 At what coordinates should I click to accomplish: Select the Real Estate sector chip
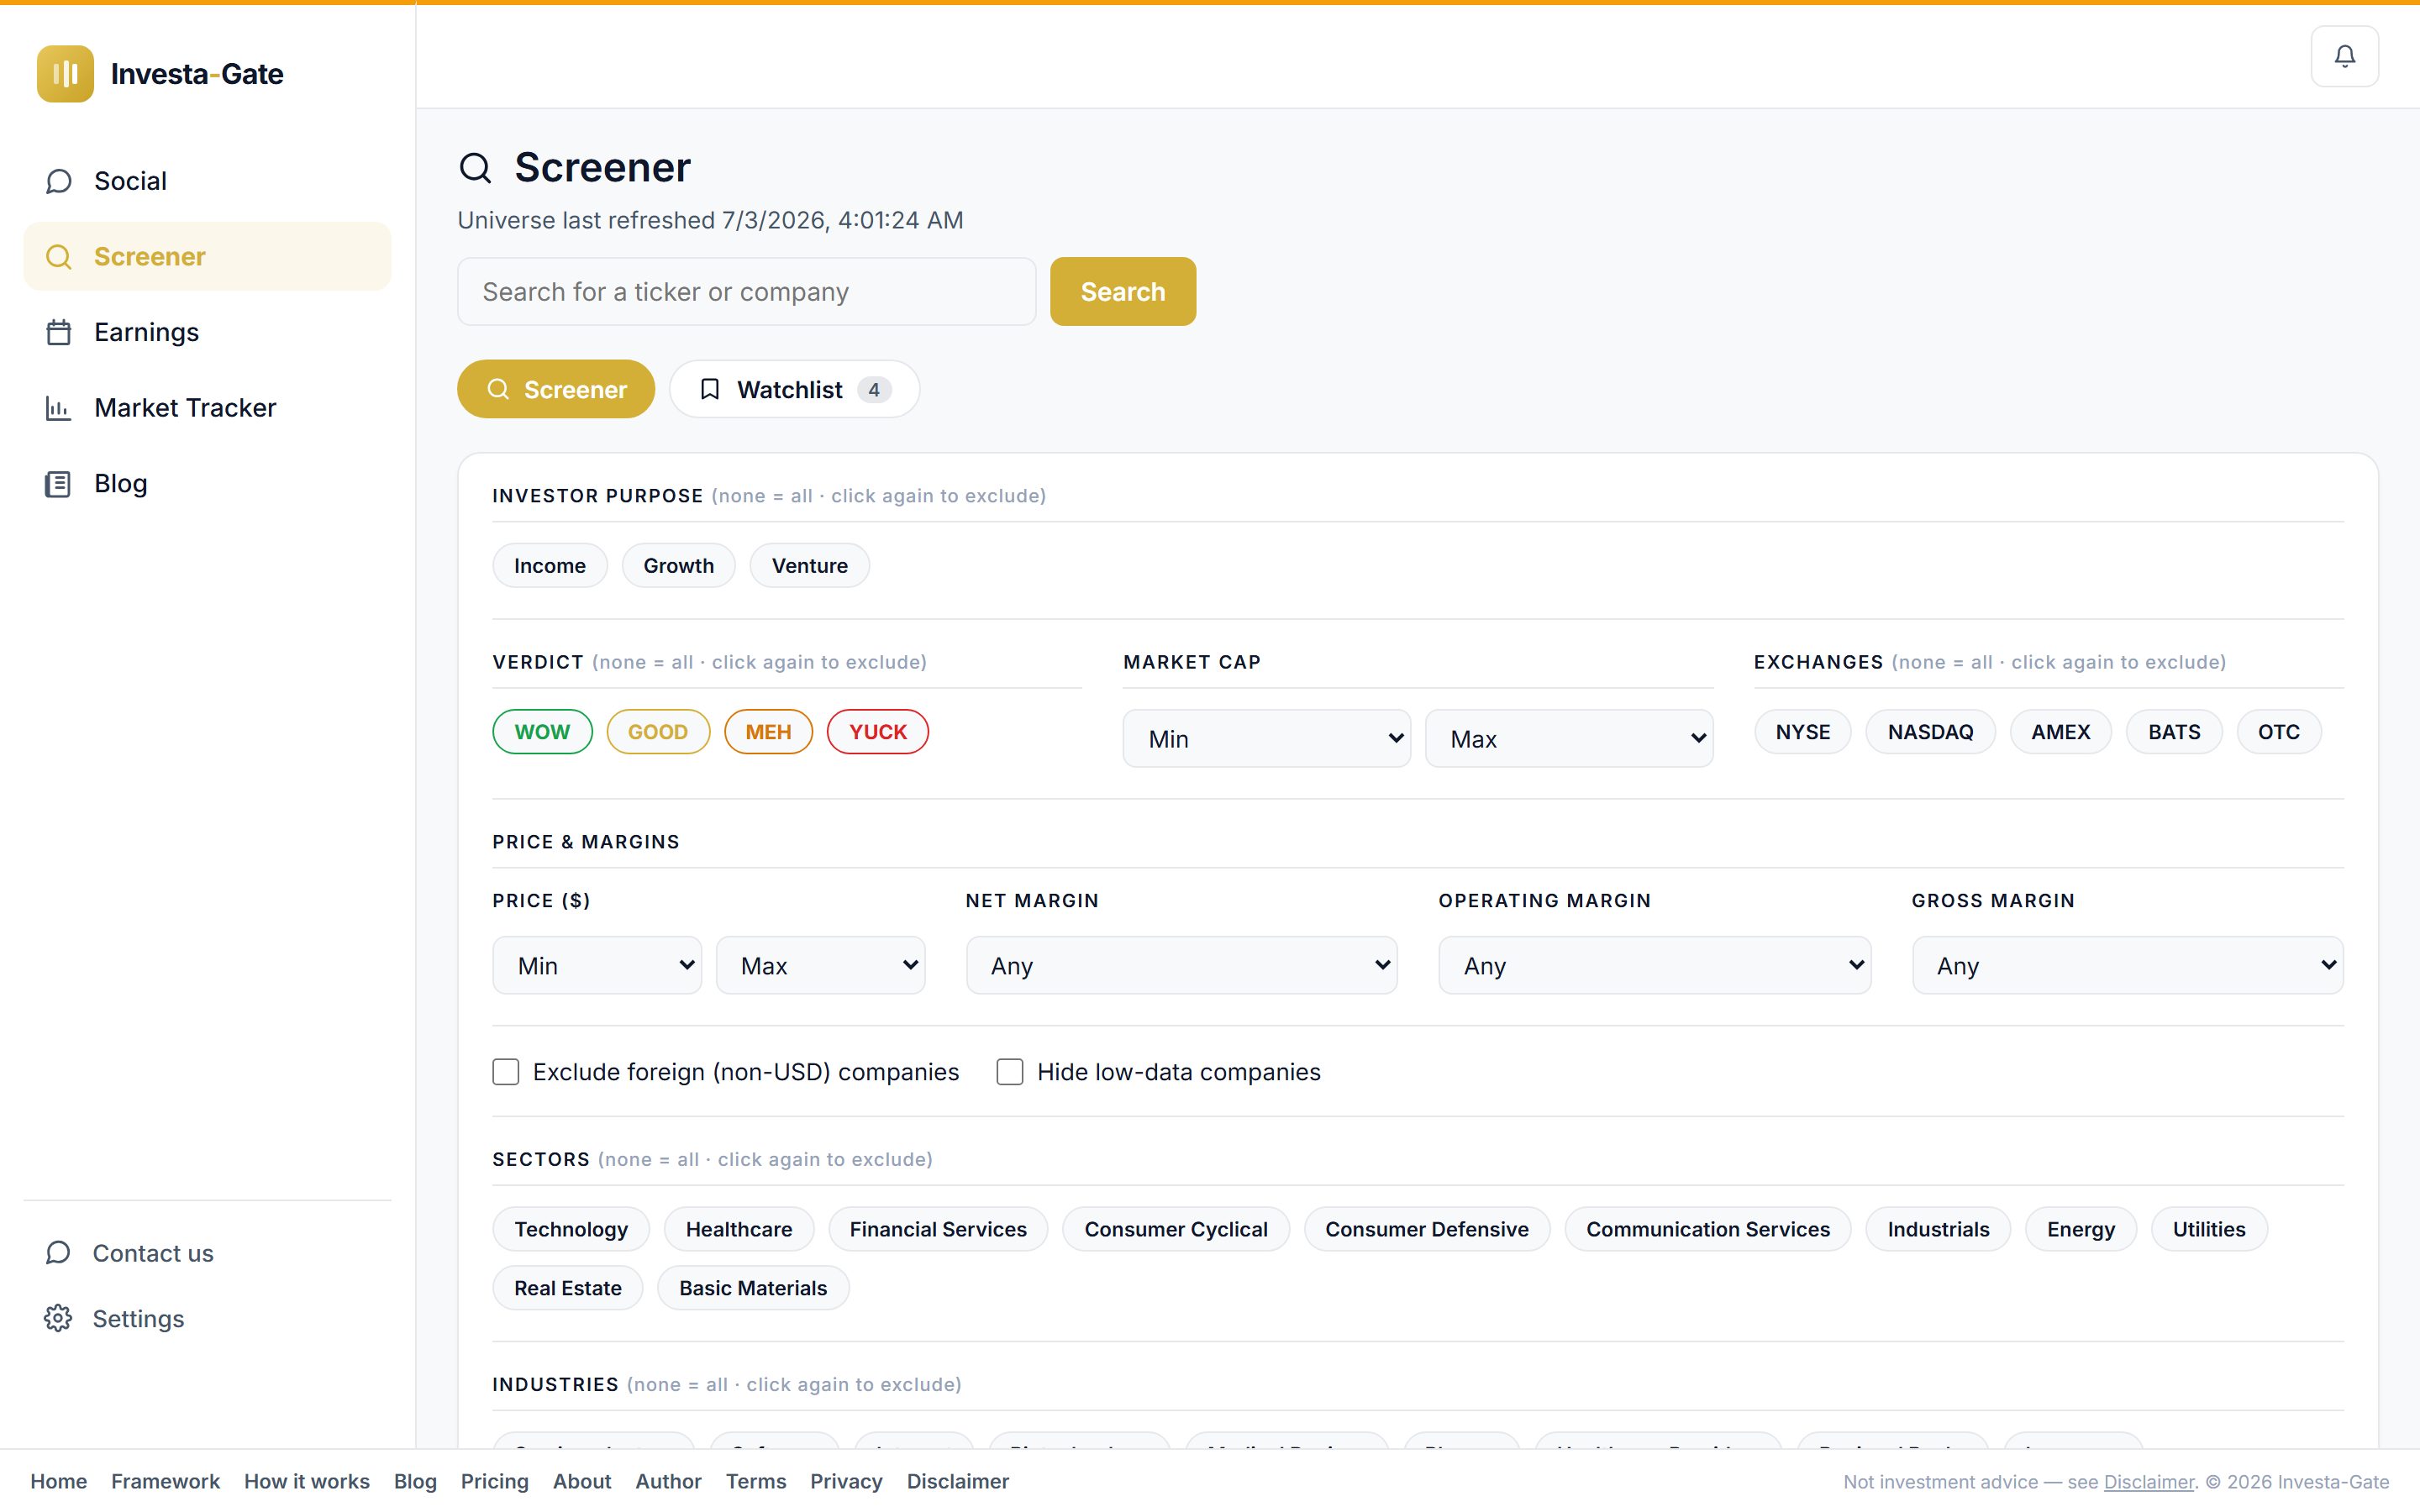click(568, 1288)
